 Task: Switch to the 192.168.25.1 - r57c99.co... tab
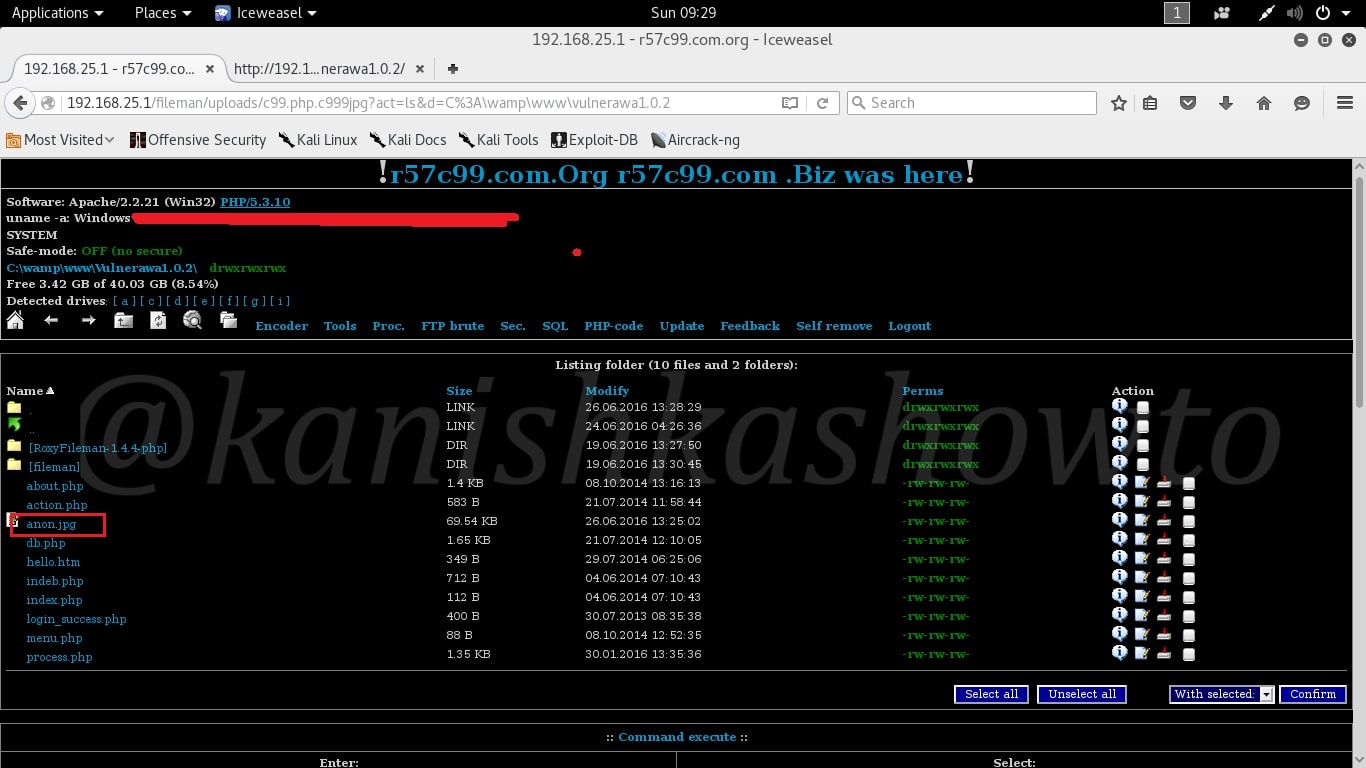[x=117, y=69]
